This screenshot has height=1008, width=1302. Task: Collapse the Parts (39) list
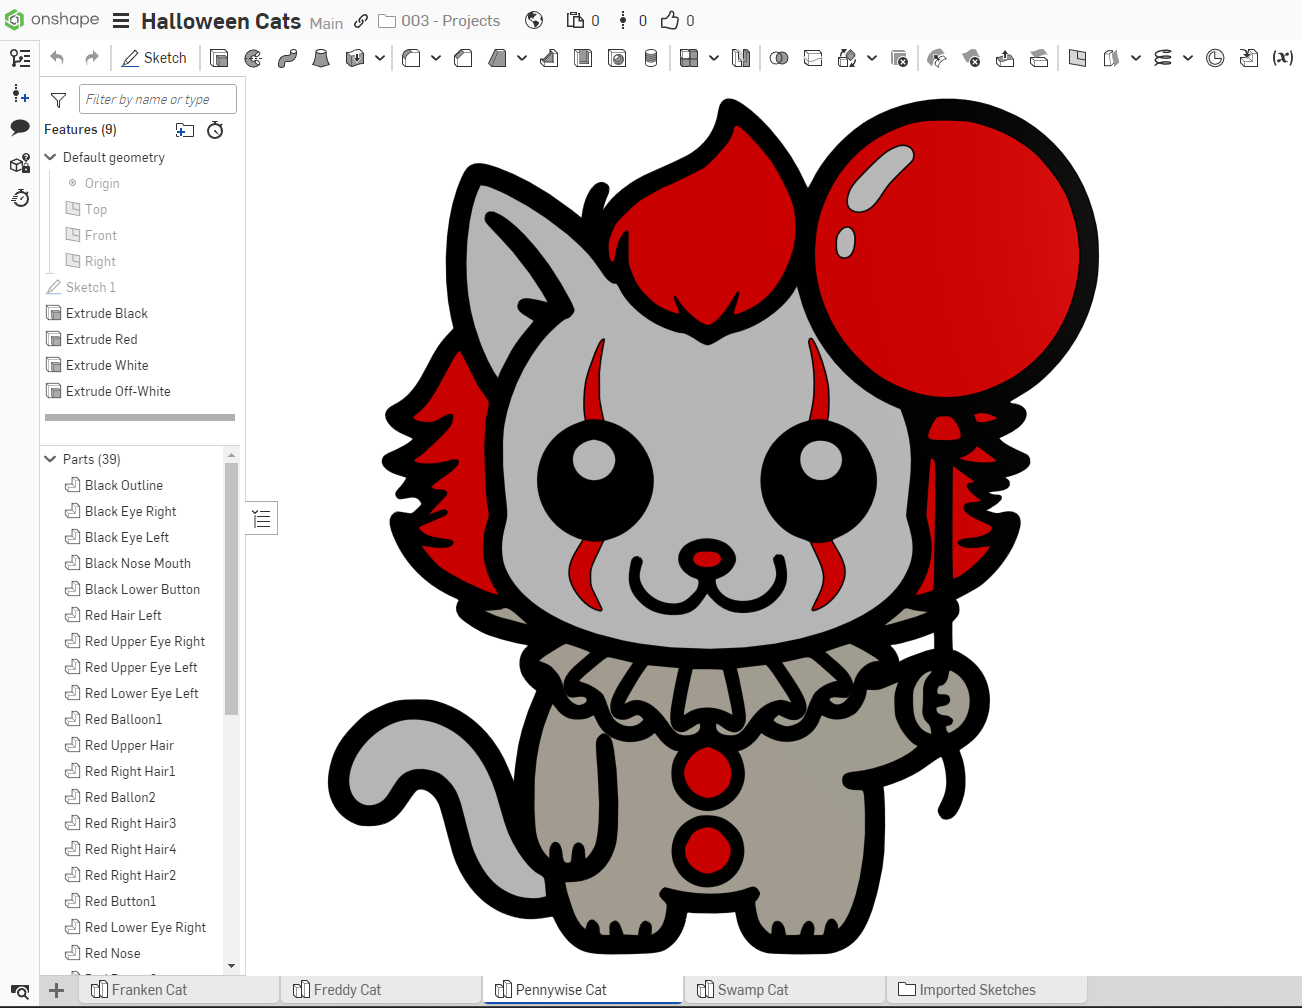[51, 459]
